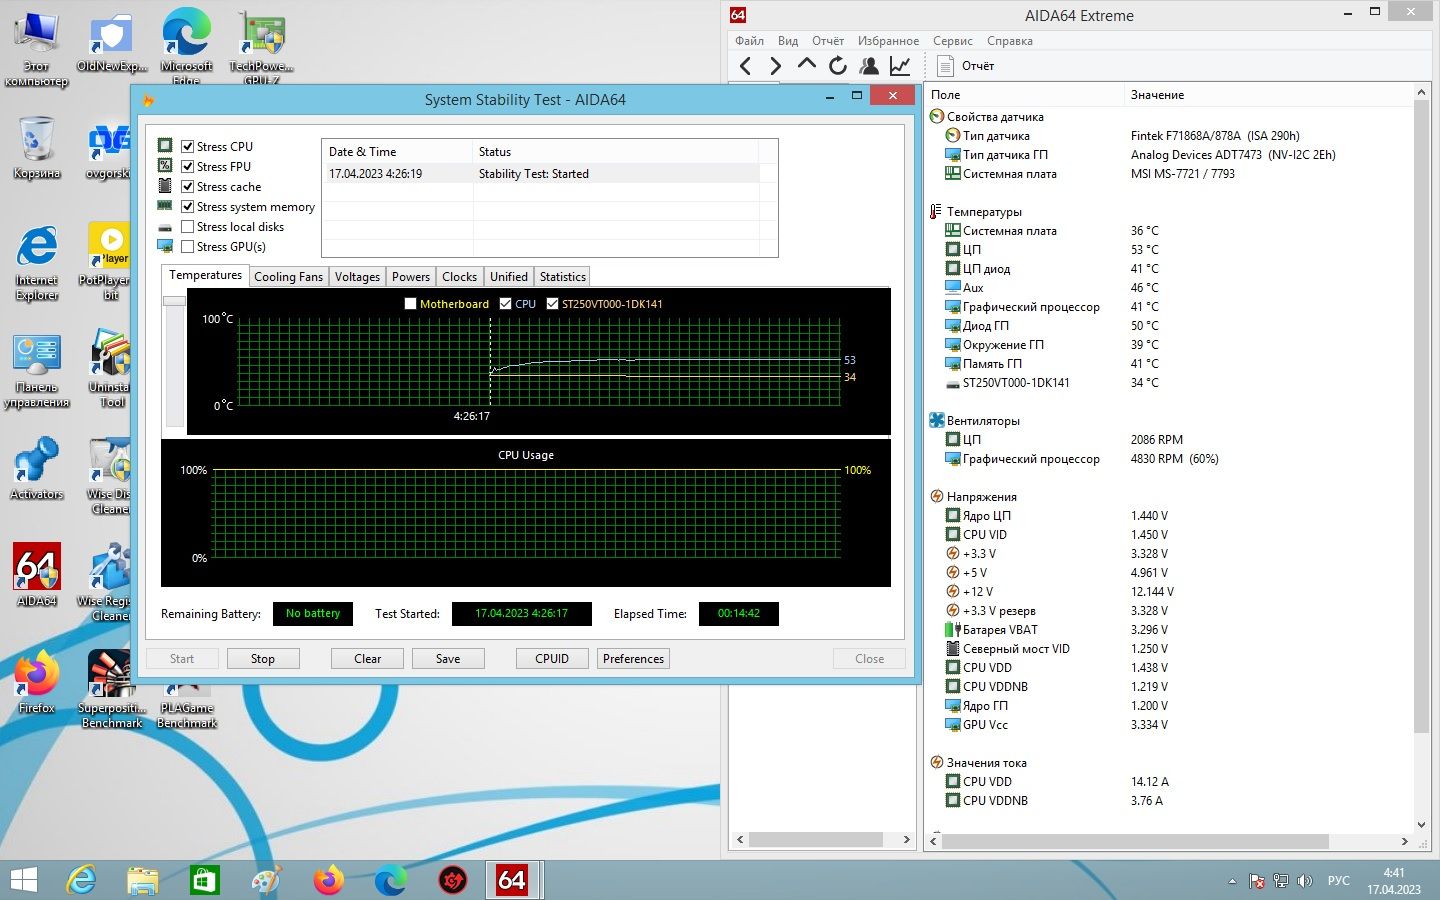Open Internet Explorer desktop shortcut
The height and width of the screenshot is (900, 1440).
pos(37,262)
